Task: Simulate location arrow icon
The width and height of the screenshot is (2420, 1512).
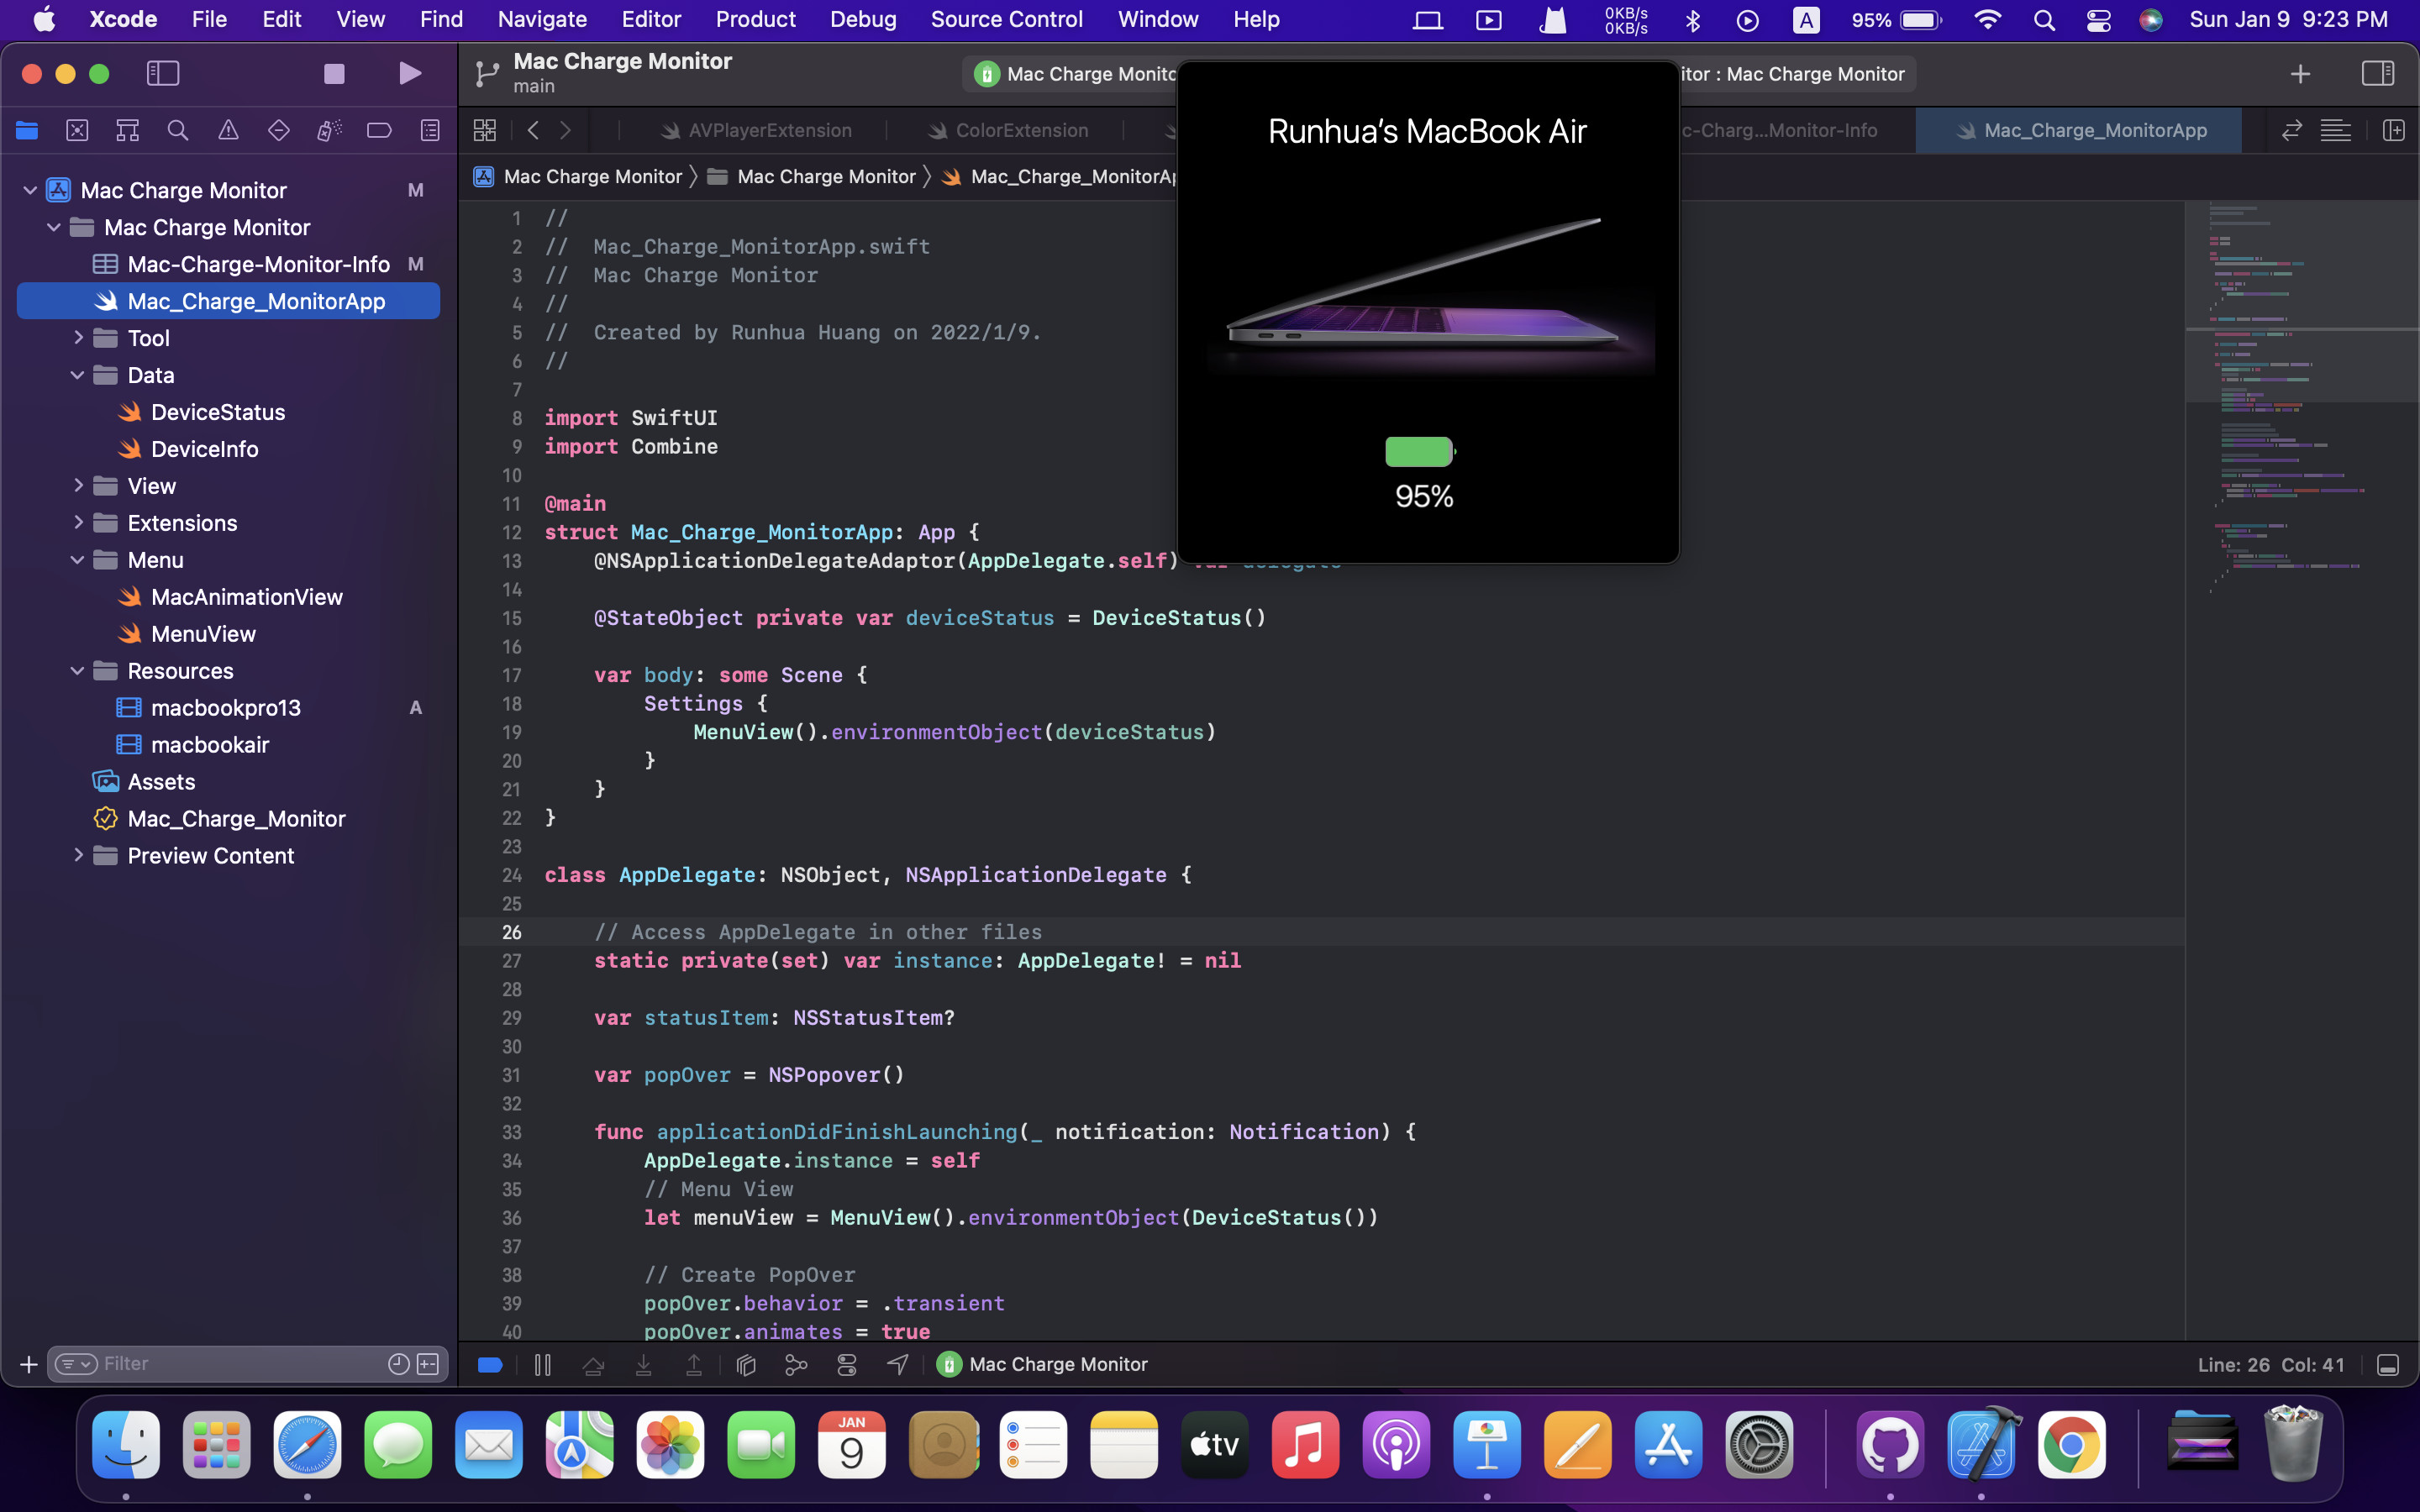Action: (x=898, y=1365)
